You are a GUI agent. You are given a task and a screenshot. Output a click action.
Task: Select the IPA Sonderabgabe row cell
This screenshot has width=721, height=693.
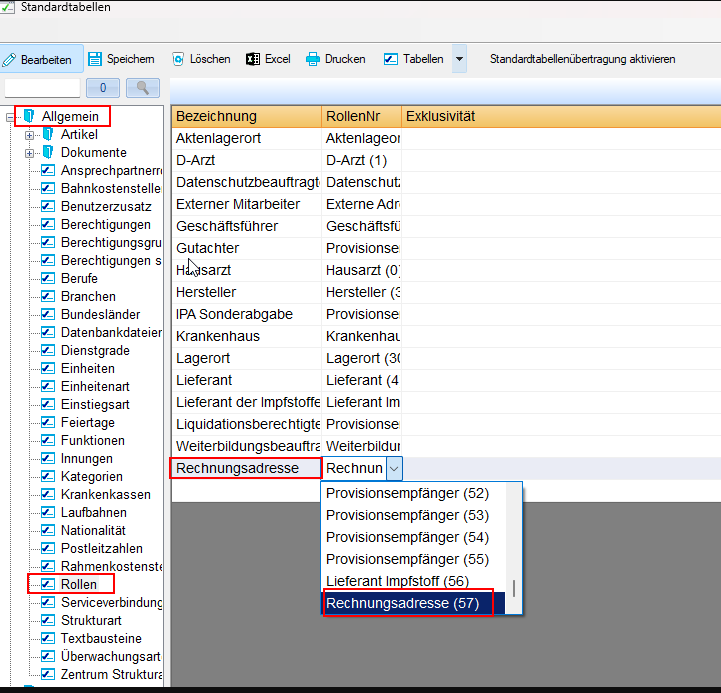pos(246,314)
